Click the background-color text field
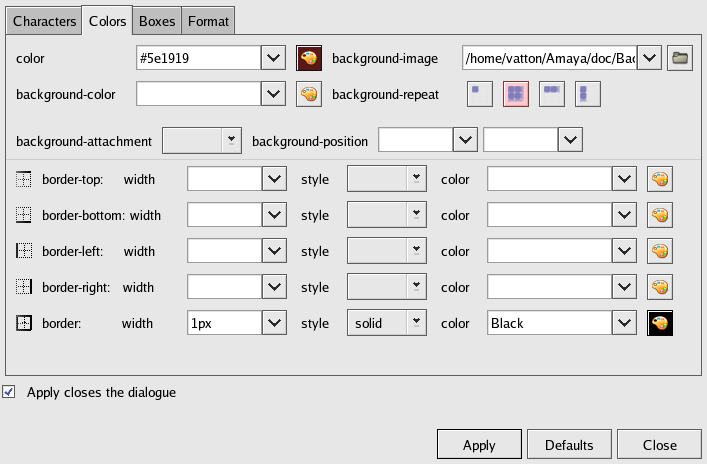Screen dimensions: 707x464 [198, 95]
